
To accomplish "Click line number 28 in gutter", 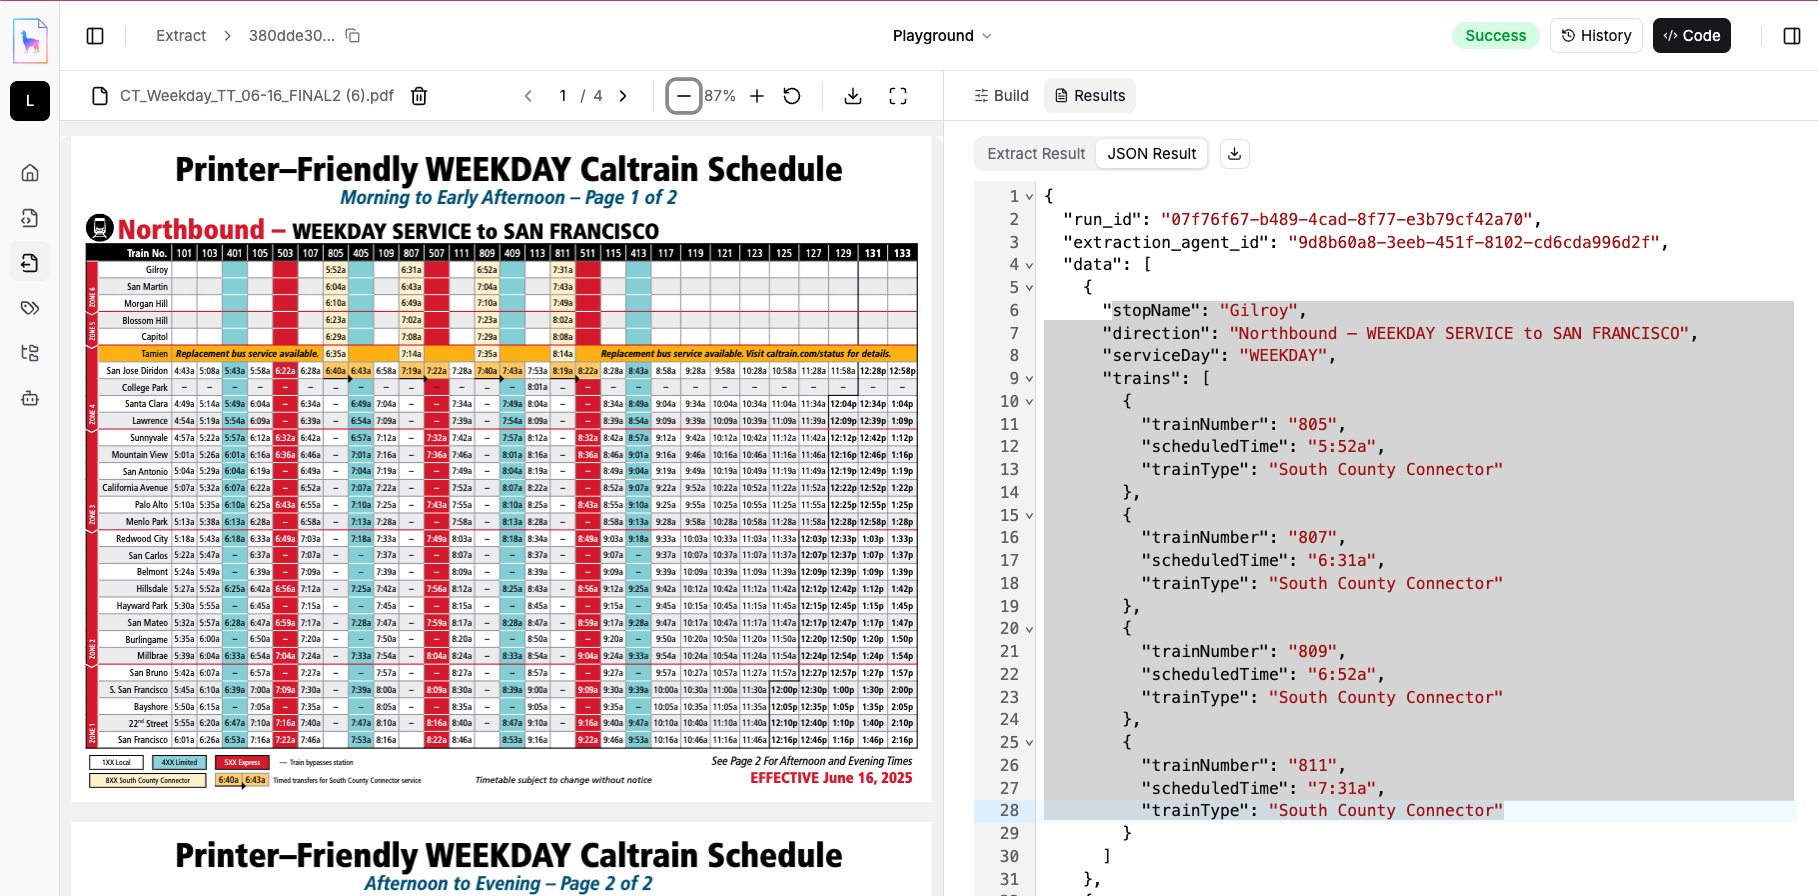I will pos(1009,811).
